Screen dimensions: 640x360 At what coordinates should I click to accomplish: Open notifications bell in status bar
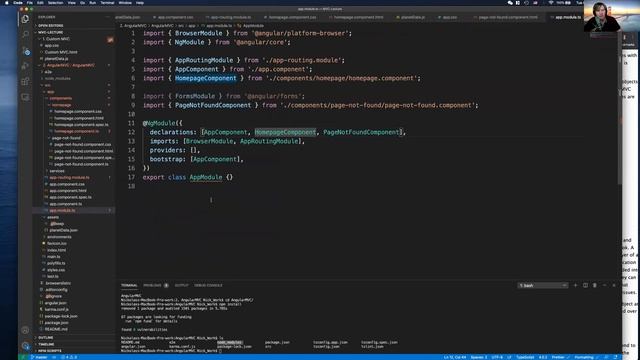click(616, 357)
